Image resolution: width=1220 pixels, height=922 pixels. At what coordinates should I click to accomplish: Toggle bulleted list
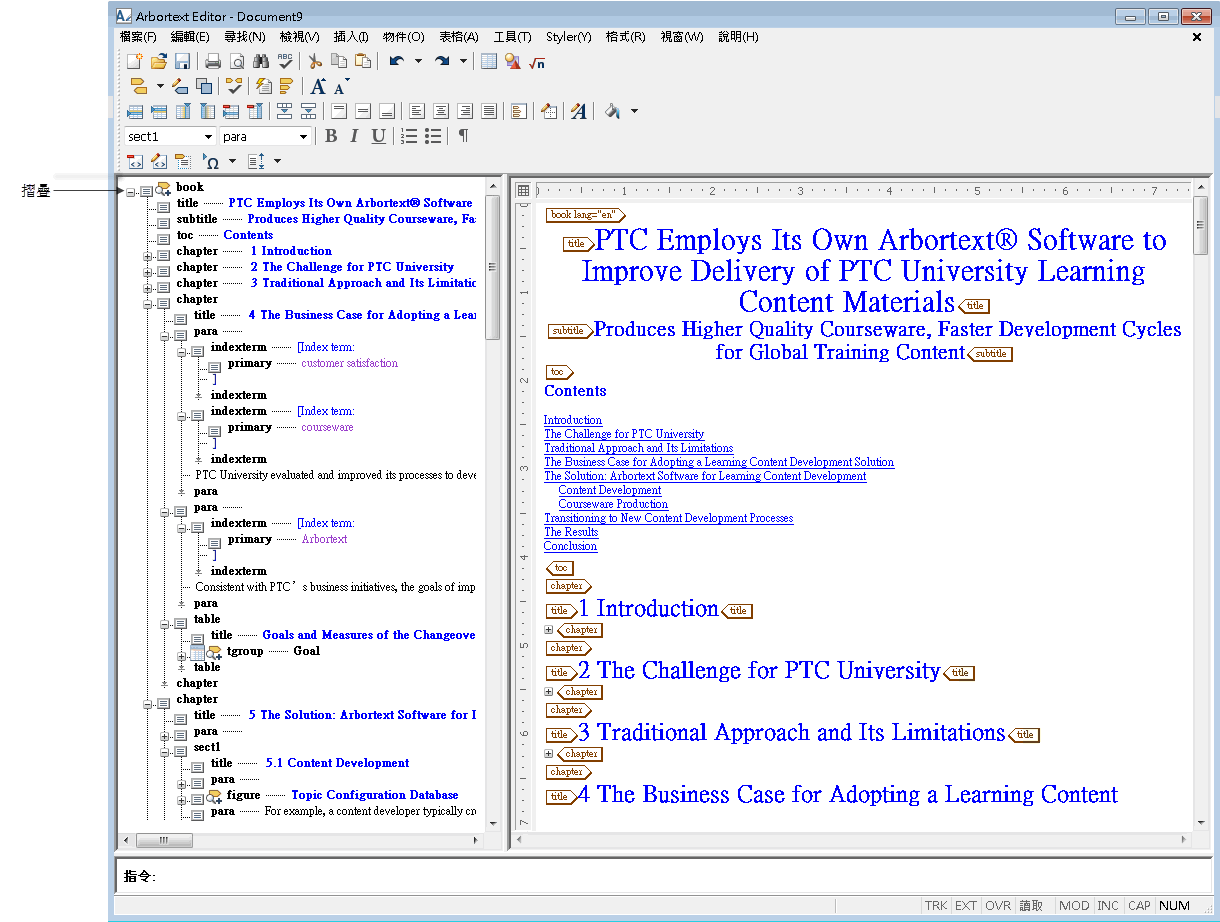tap(433, 136)
